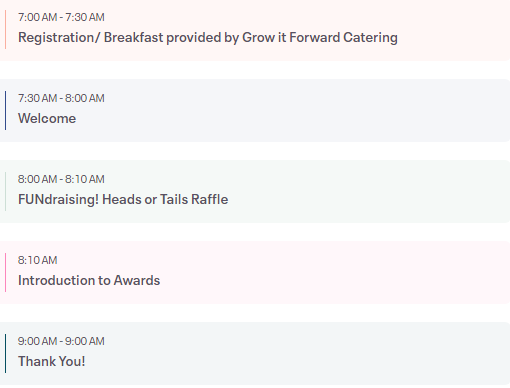This screenshot has width=510, height=388.
Task: Select the 9:00 AM - 9:00 AM time label
Action: tap(61, 341)
